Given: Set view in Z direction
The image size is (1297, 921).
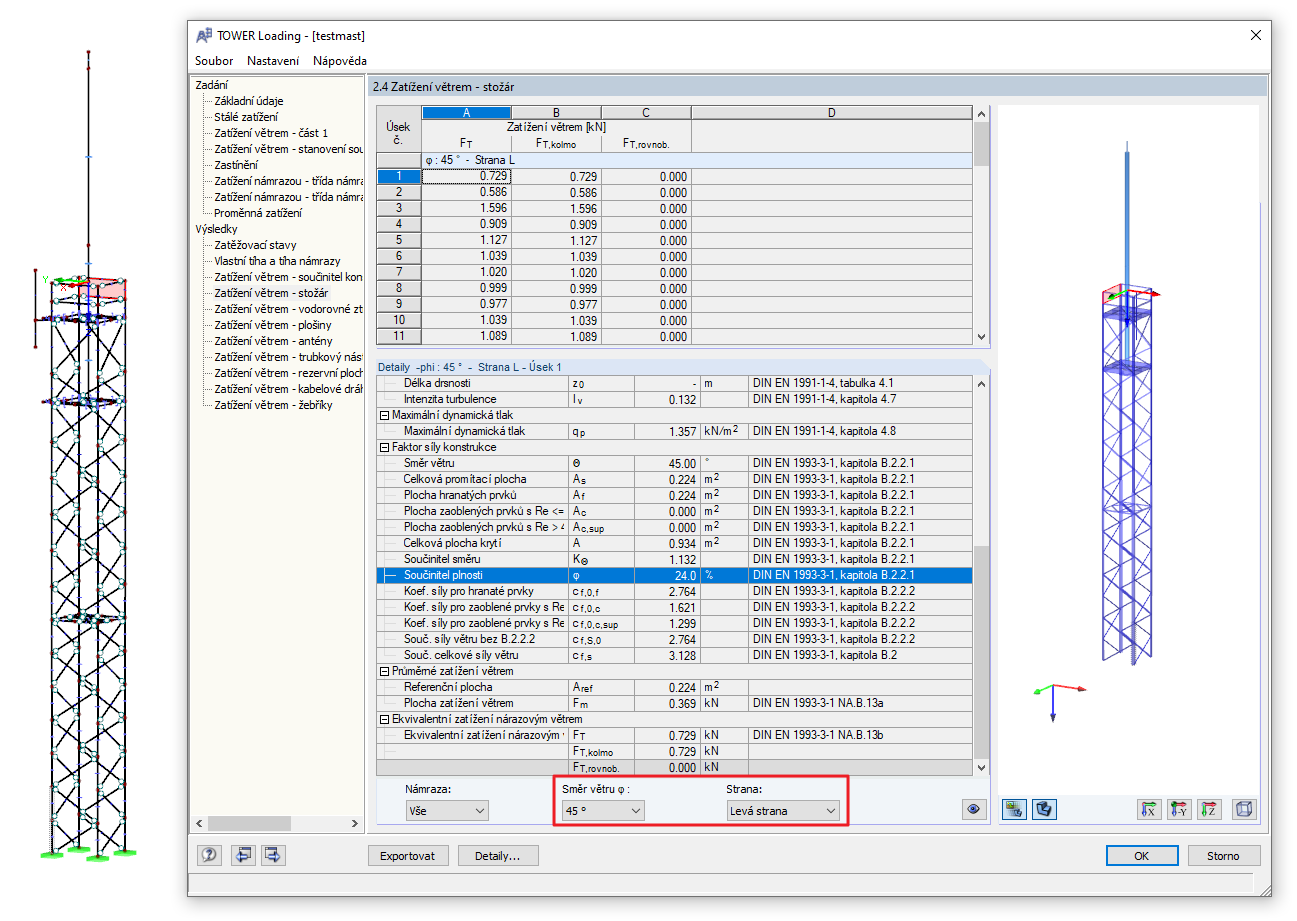Looking at the screenshot, I should click(x=1210, y=810).
